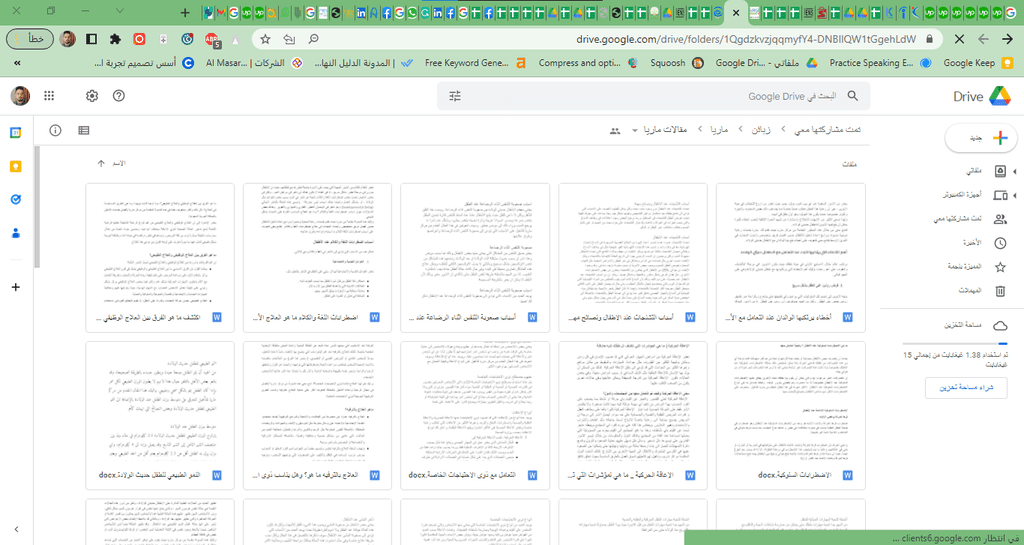Switch to list layout view
1024x545 pixels.
[x=84, y=131]
